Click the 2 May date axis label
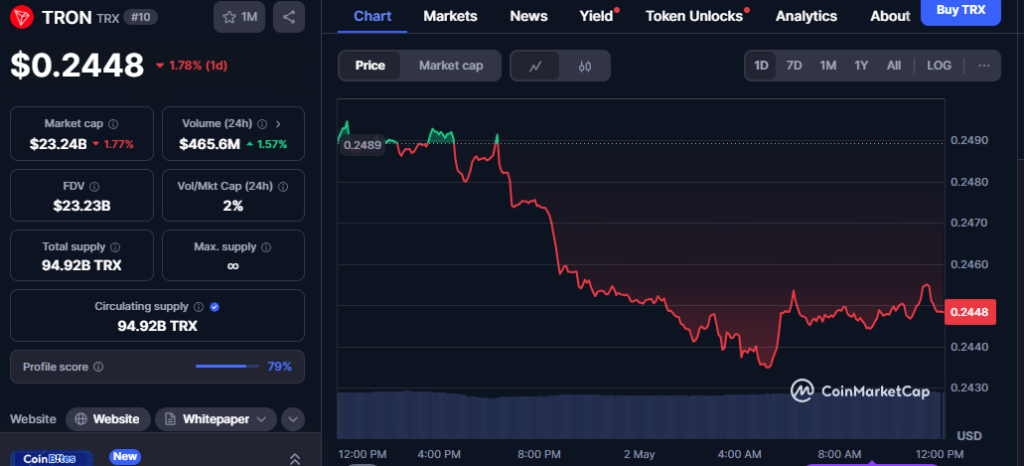Image resolution: width=1024 pixels, height=466 pixels. pos(639,454)
